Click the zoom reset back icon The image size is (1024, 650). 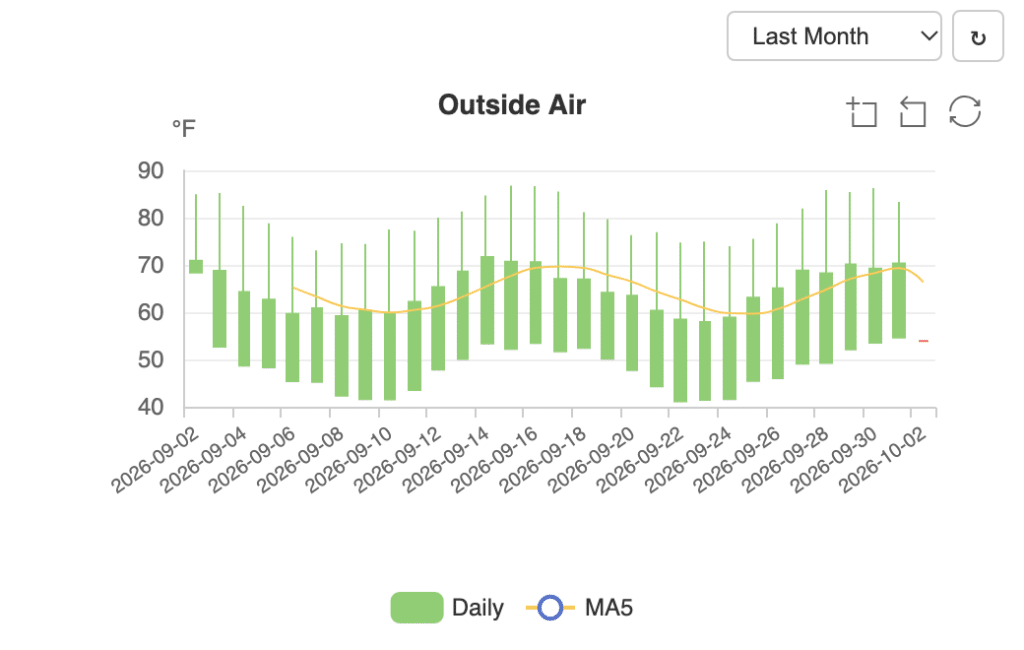912,112
